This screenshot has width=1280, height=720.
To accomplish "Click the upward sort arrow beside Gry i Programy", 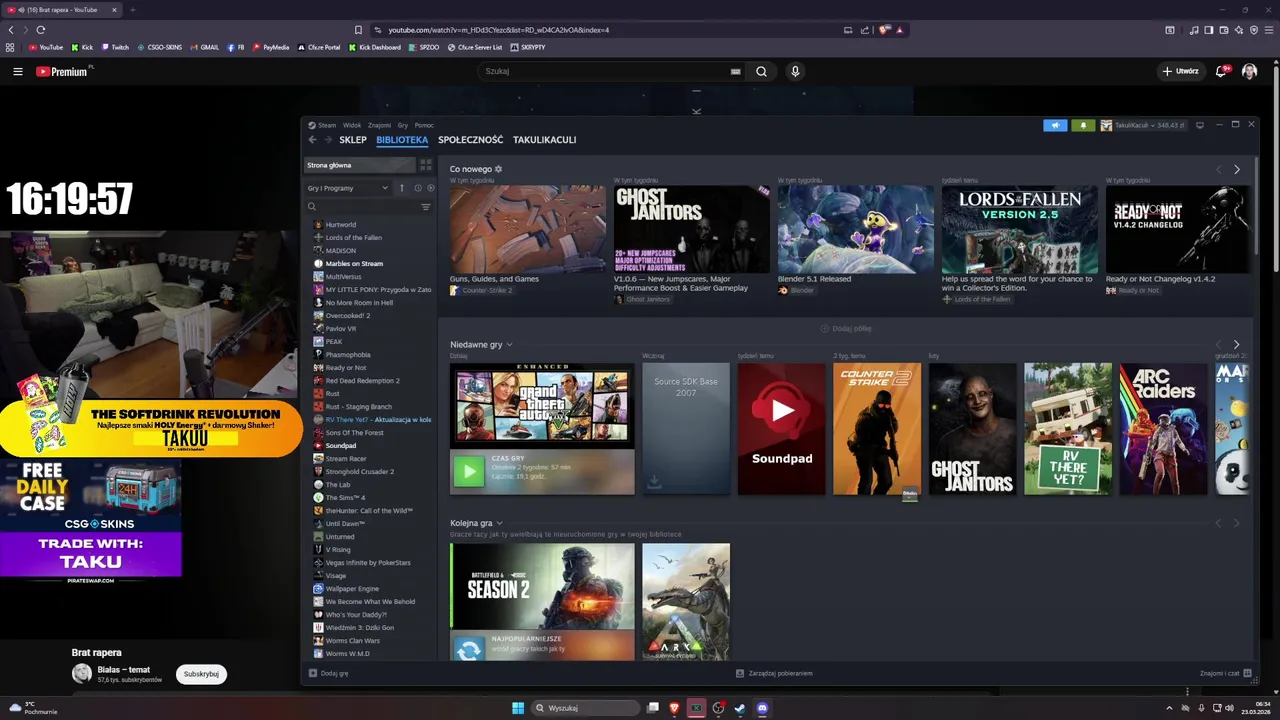I will (402, 188).
